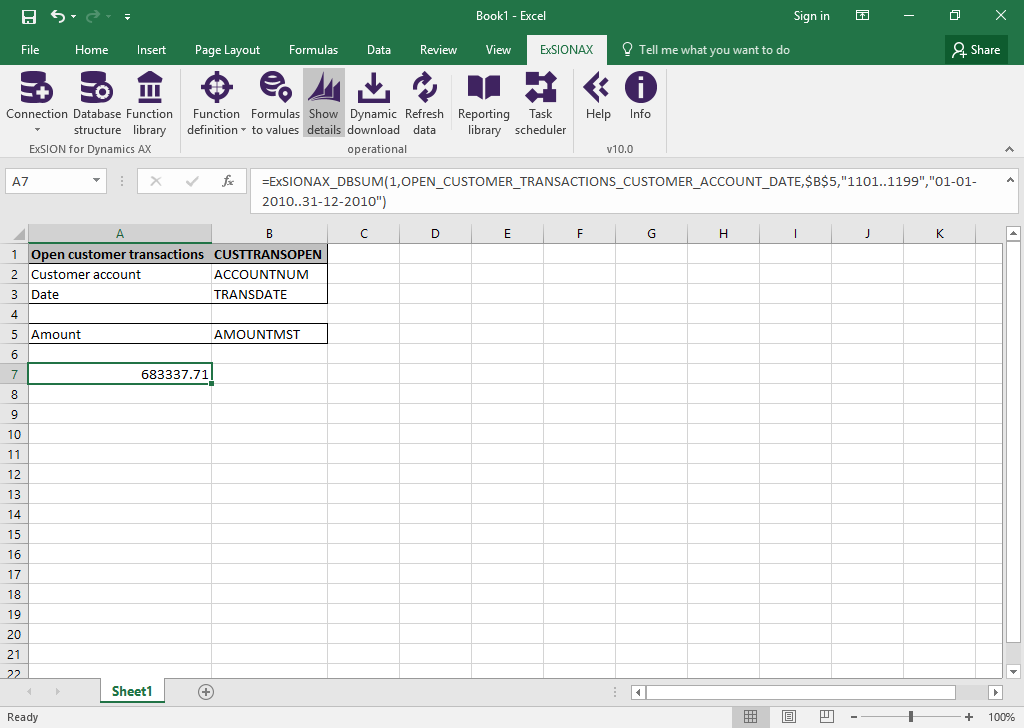This screenshot has width=1024, height=728.
Task: Open the Reporting library
Action: point(484,103)
